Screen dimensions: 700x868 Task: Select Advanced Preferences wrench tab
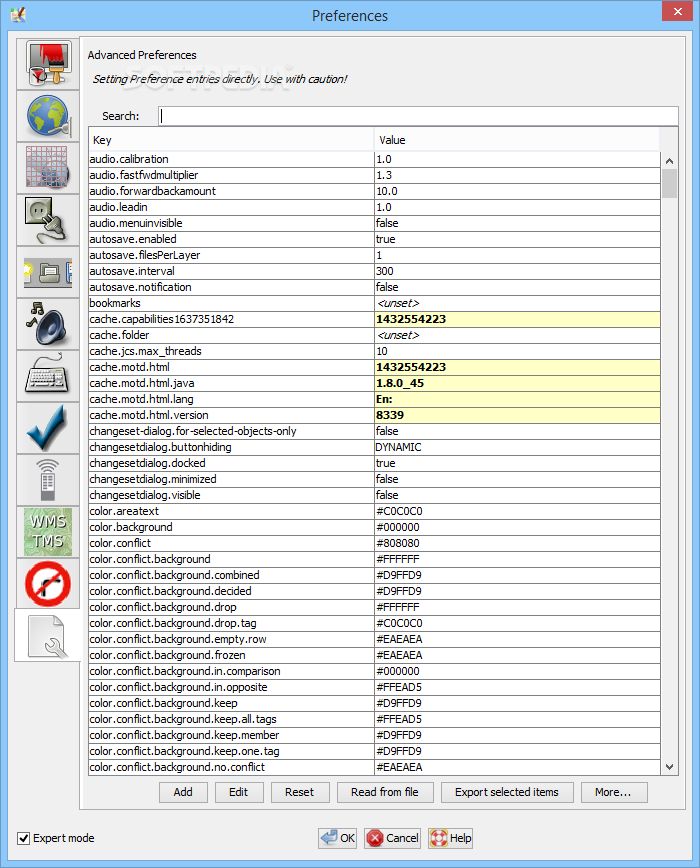click(x=48, y=636)
